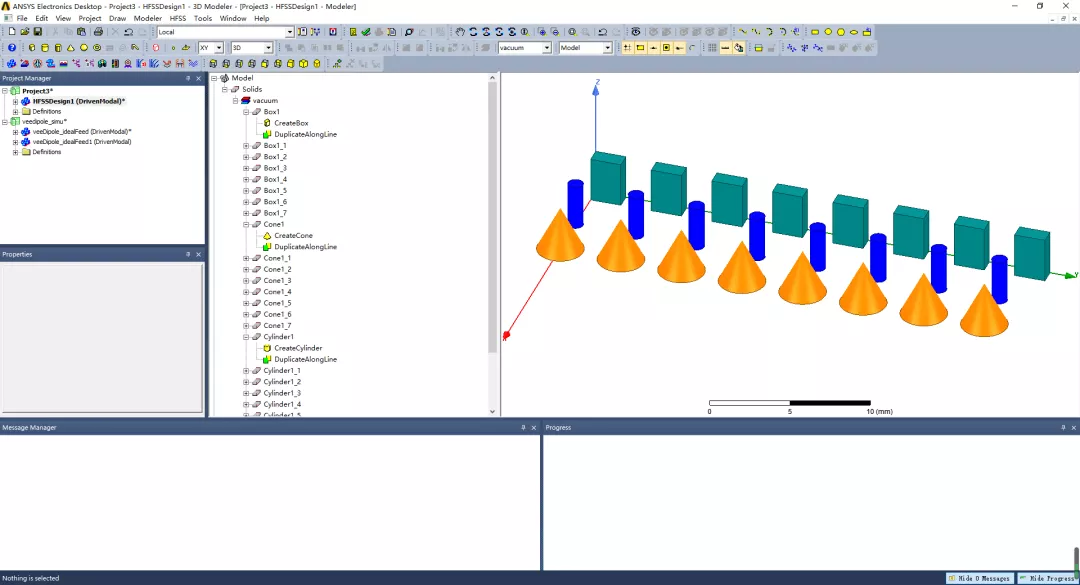Expand the Box1_1 tree node
Viewport: 1080px width, 585px height.
[x=246, y=145]
